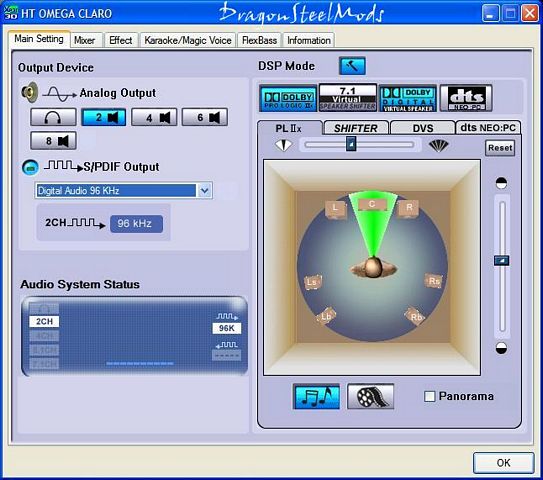Click the analog sine wave icon

(60, 94)
